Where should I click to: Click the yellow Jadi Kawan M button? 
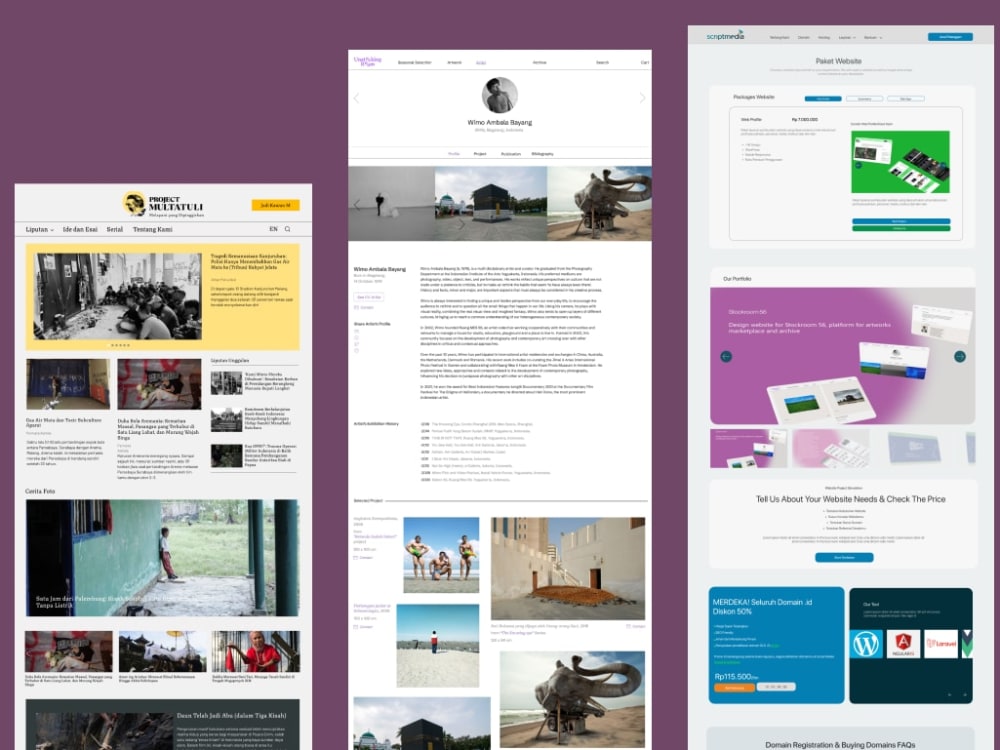(x=276, y=205)
